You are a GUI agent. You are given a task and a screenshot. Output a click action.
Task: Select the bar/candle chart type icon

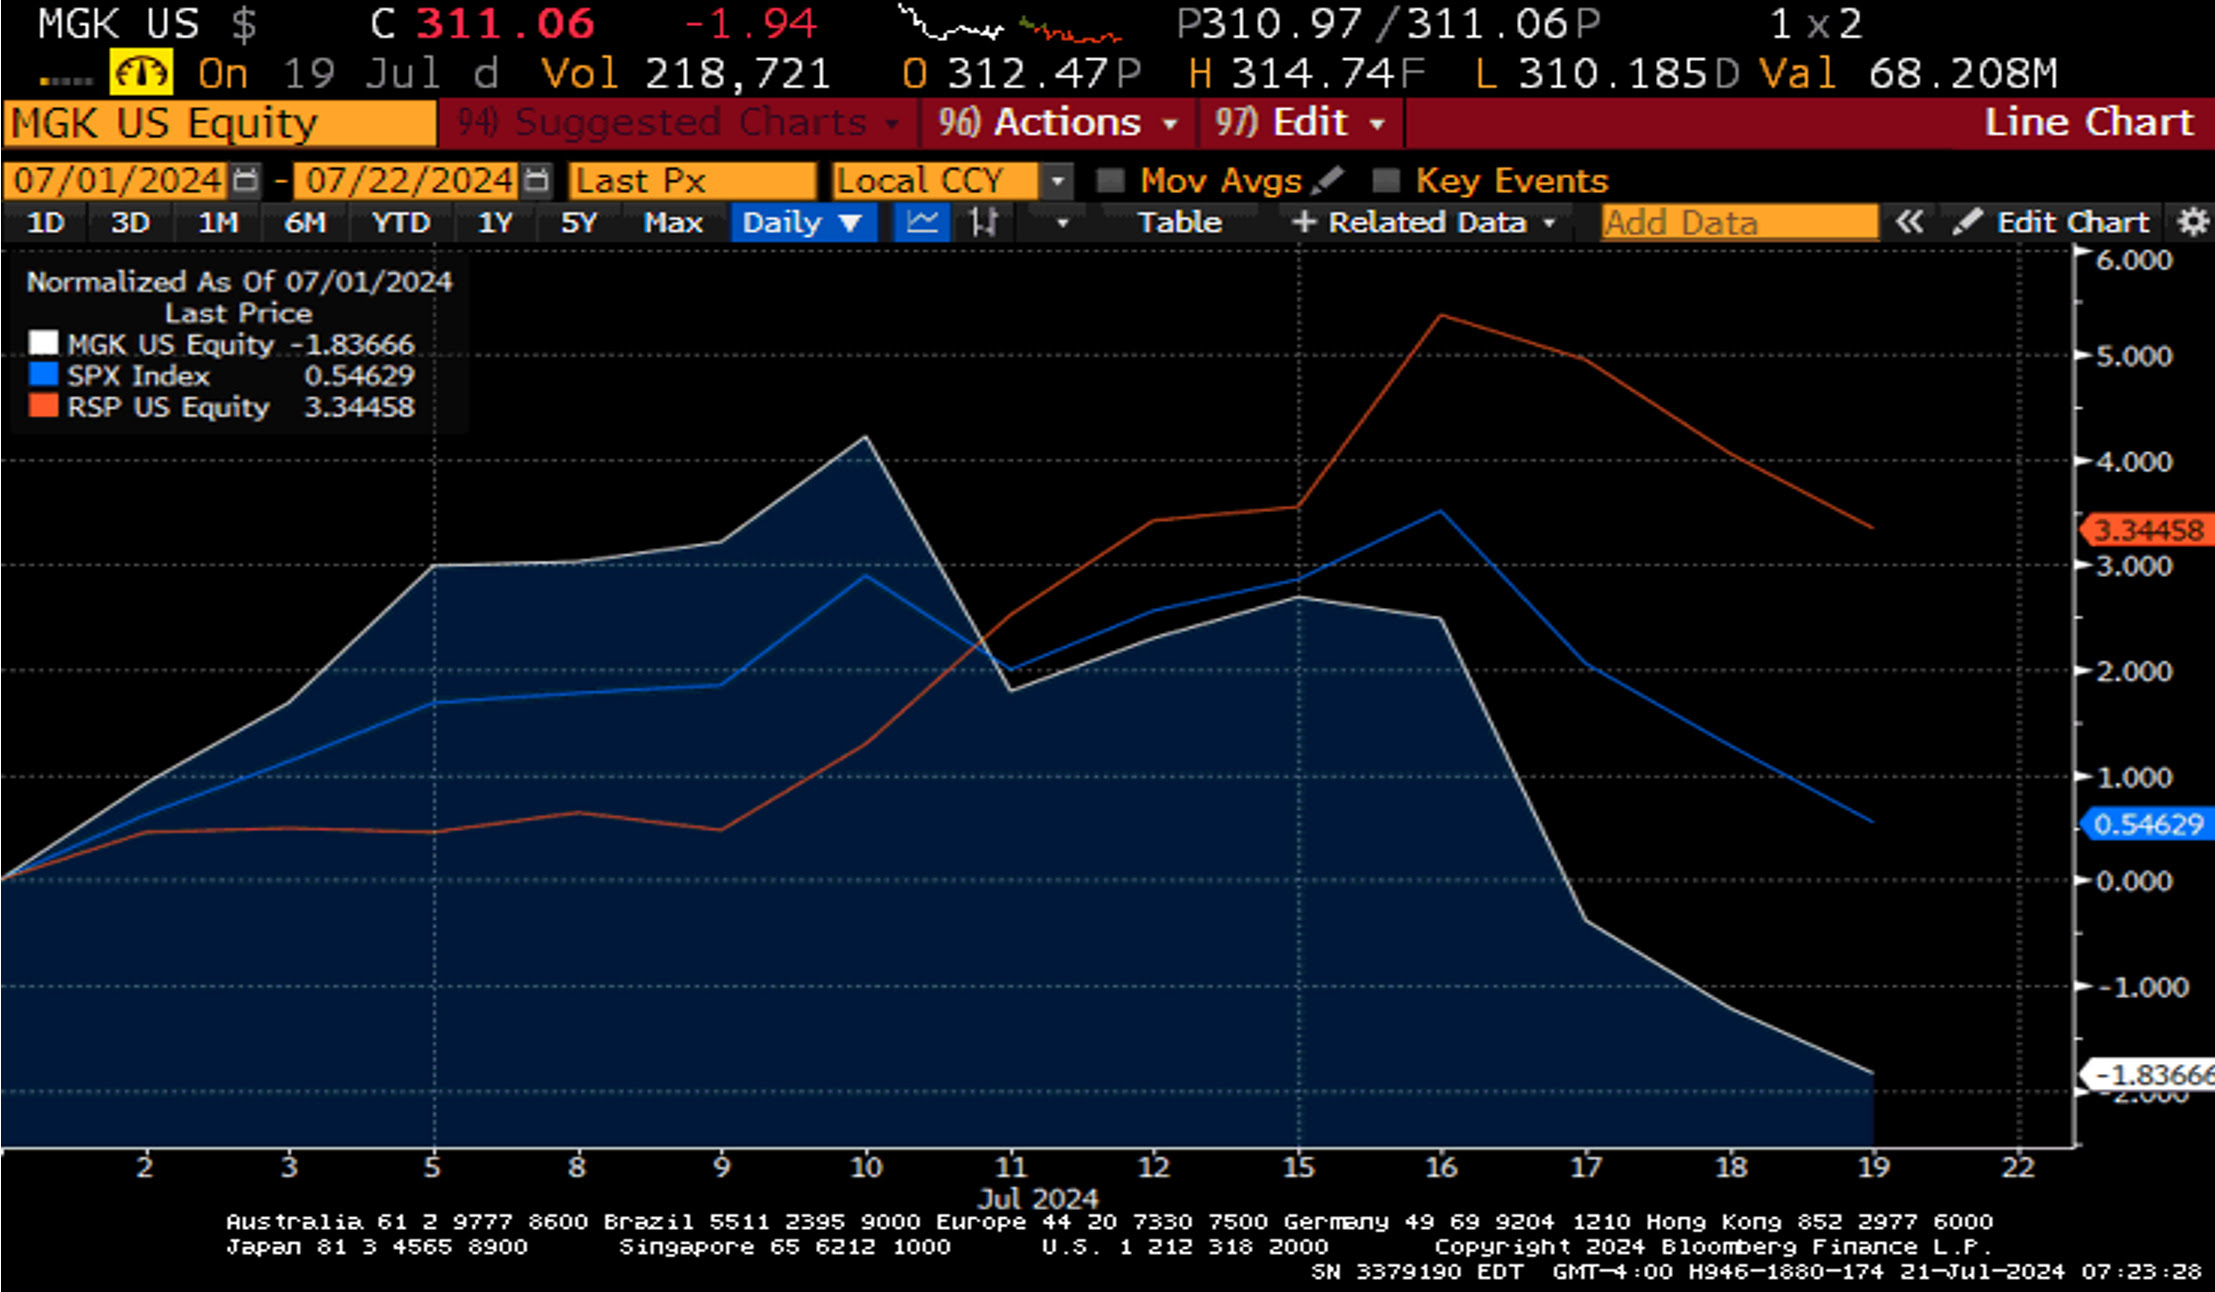(x=984, y=222)
